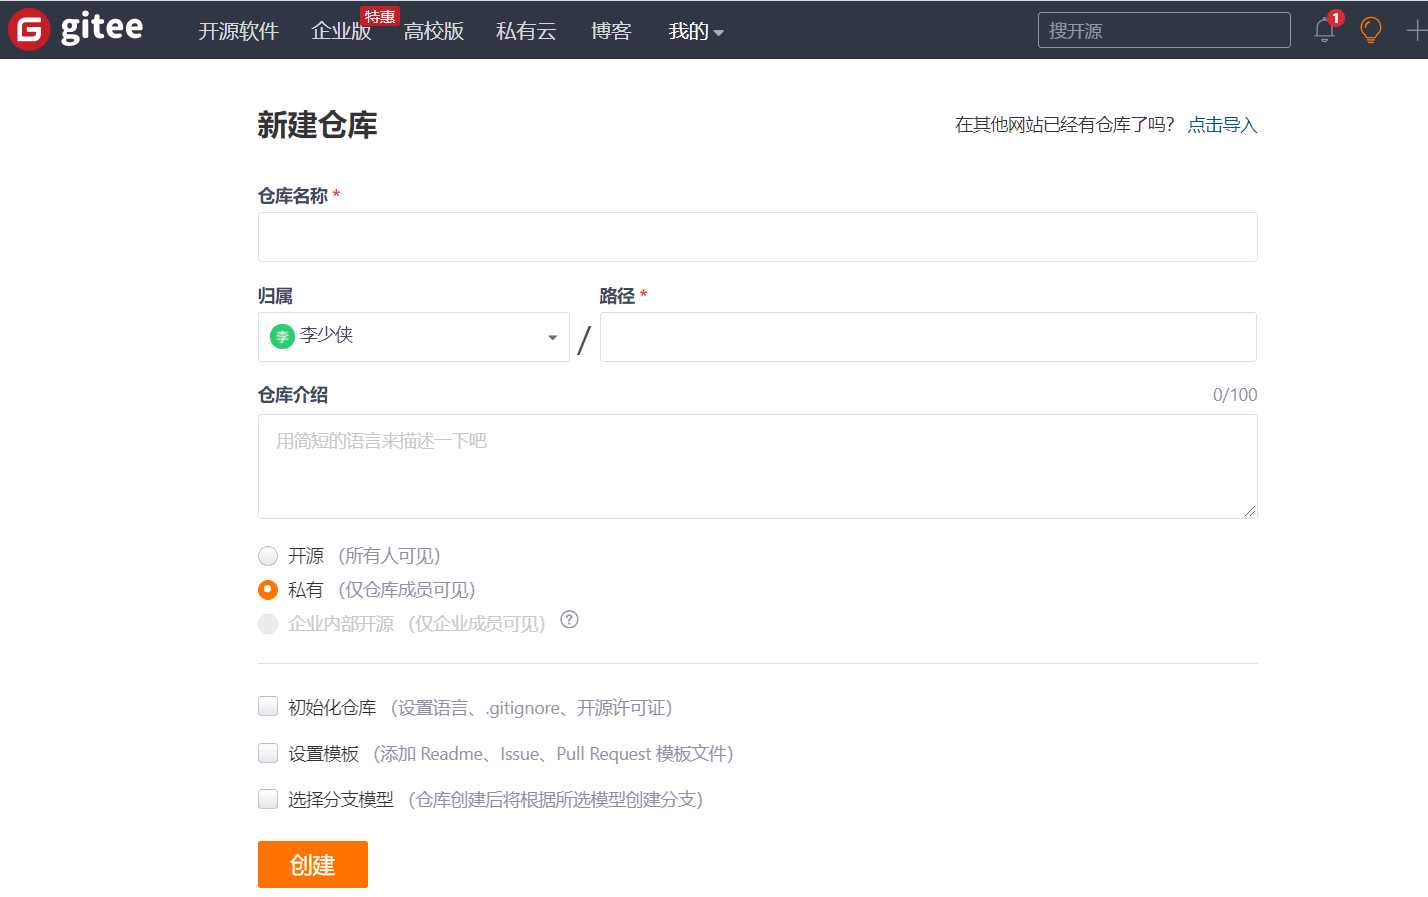Click the notification badge showing 1

point(1334,18)
